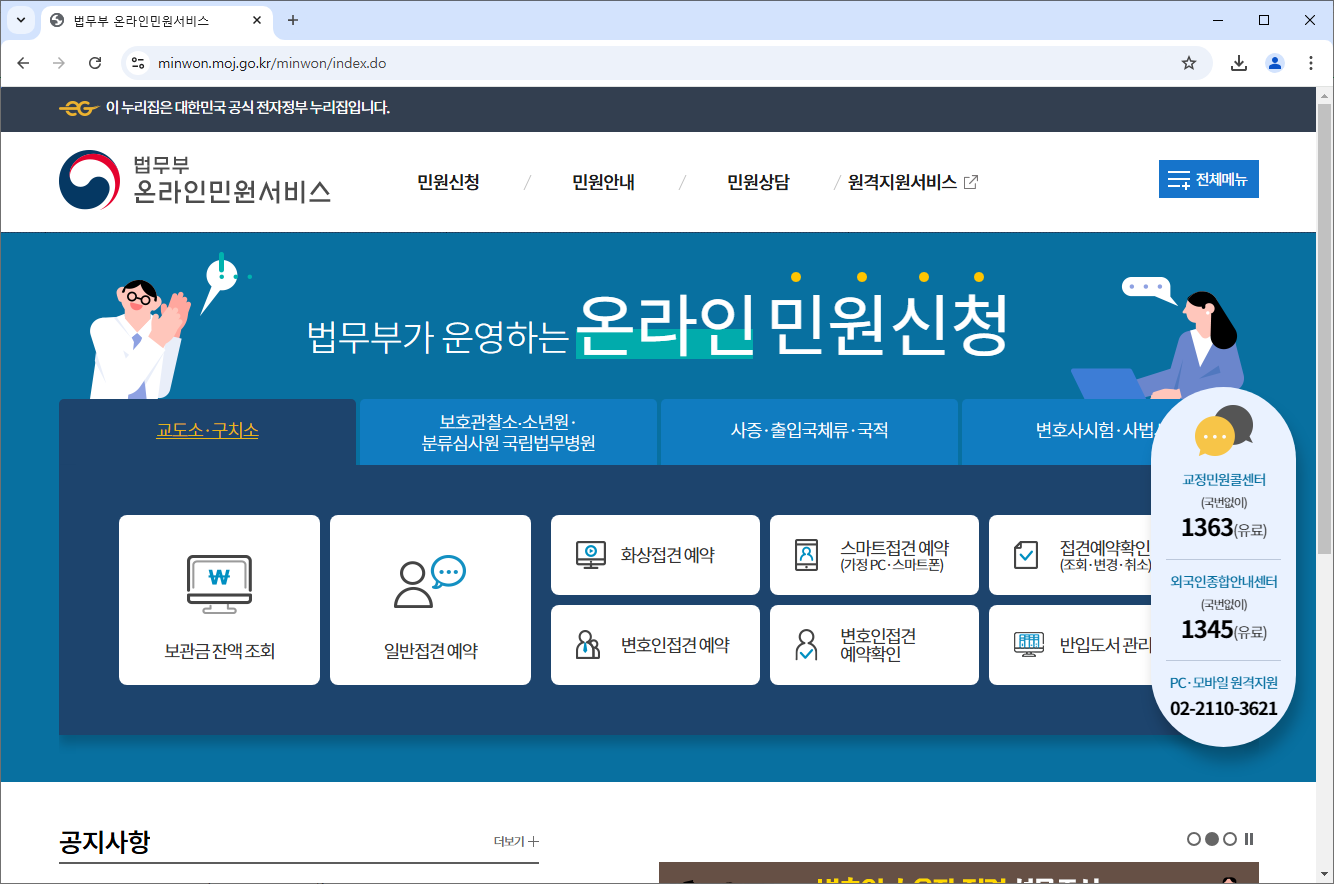Click the 교정민원콜센터 speech bubble icon
This screenshot has height=884, width=1334.
click(1222, 433)
